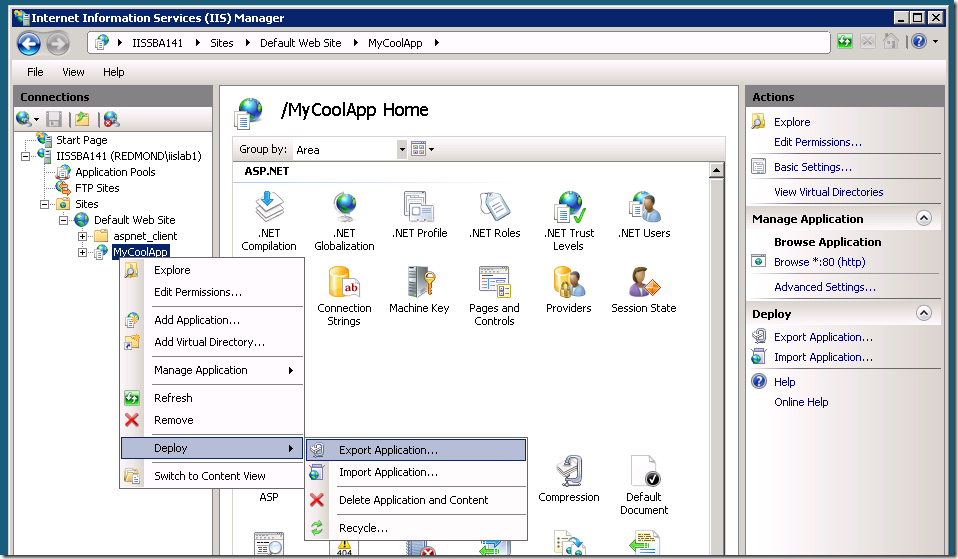This screenshot has width=958, height=559.
Task: Collapse the IISSBA141 server tree node
Action: tap(25, 156)
